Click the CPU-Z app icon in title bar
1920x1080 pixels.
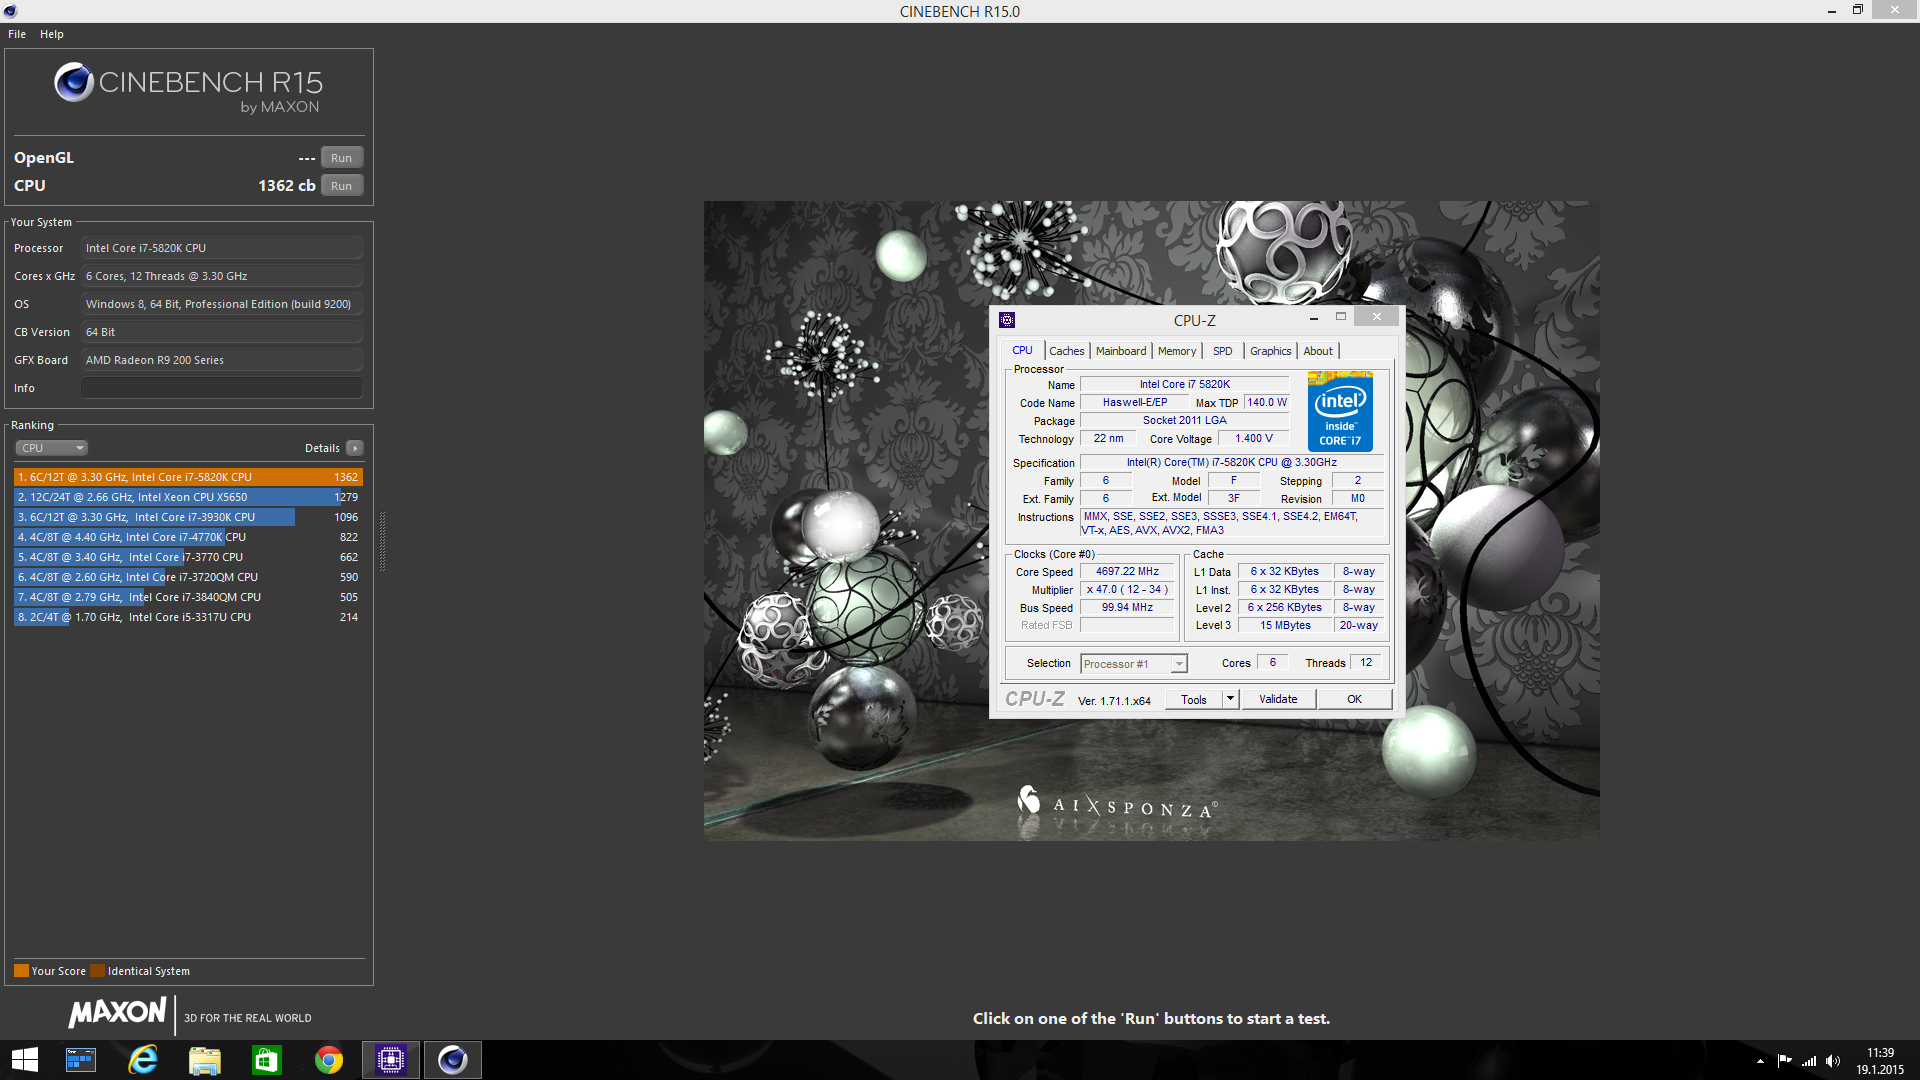tap(1007, 320)
